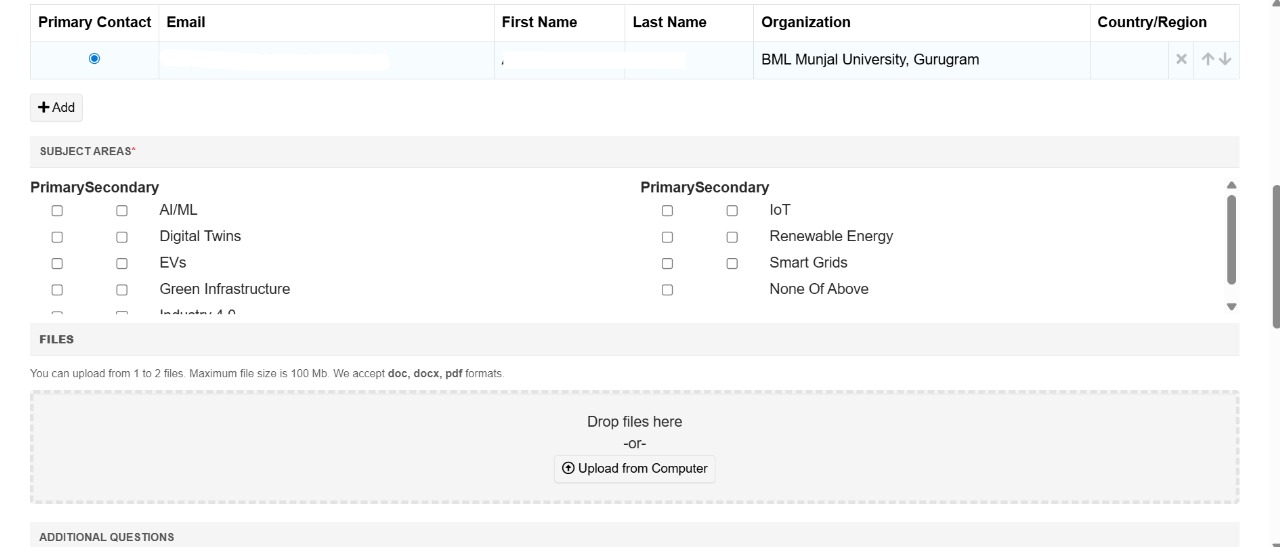This screenshot has height=547, width=1280.
Task: Select Primary checkbox for Smart Grids
Action: click(667, 264)
